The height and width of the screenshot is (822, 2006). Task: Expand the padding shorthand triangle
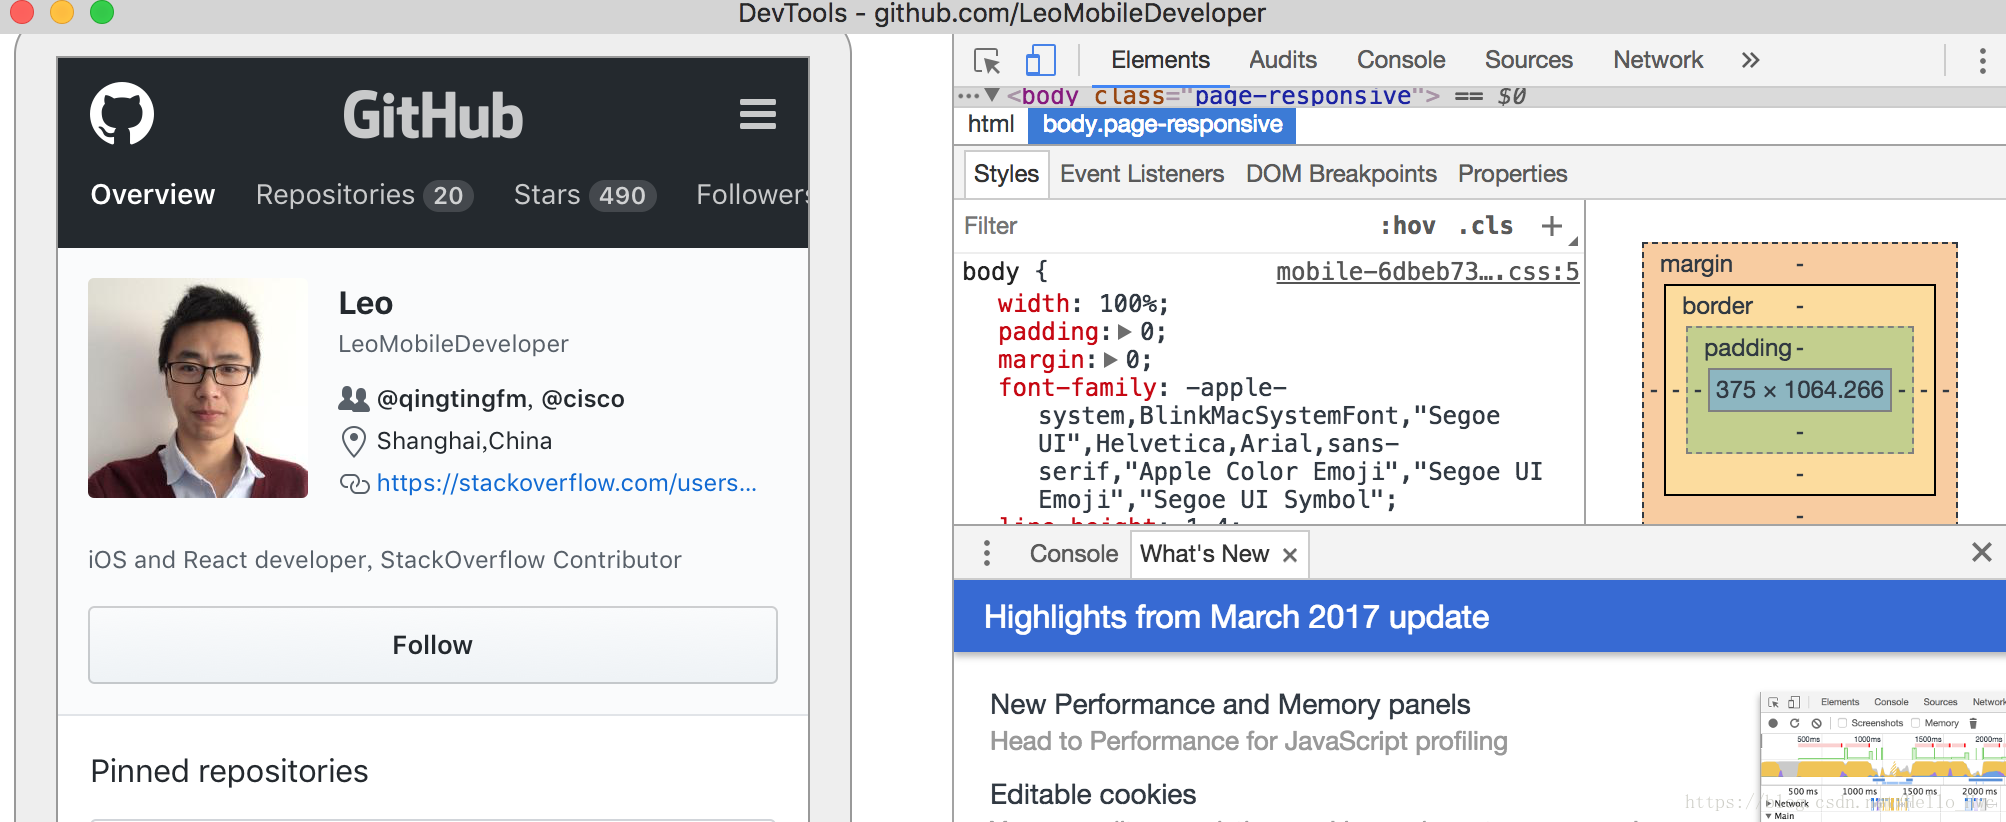click(1124, 332)
